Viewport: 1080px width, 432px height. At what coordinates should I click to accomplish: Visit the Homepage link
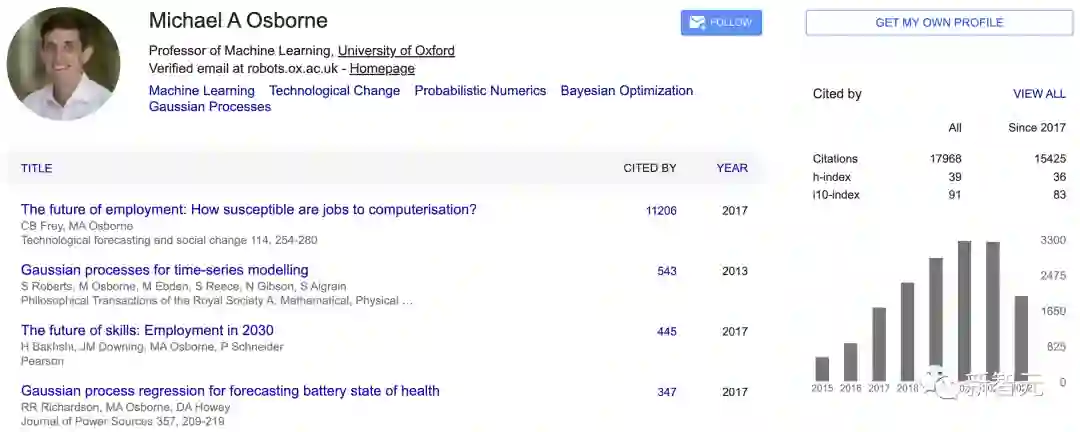(382, 69)
